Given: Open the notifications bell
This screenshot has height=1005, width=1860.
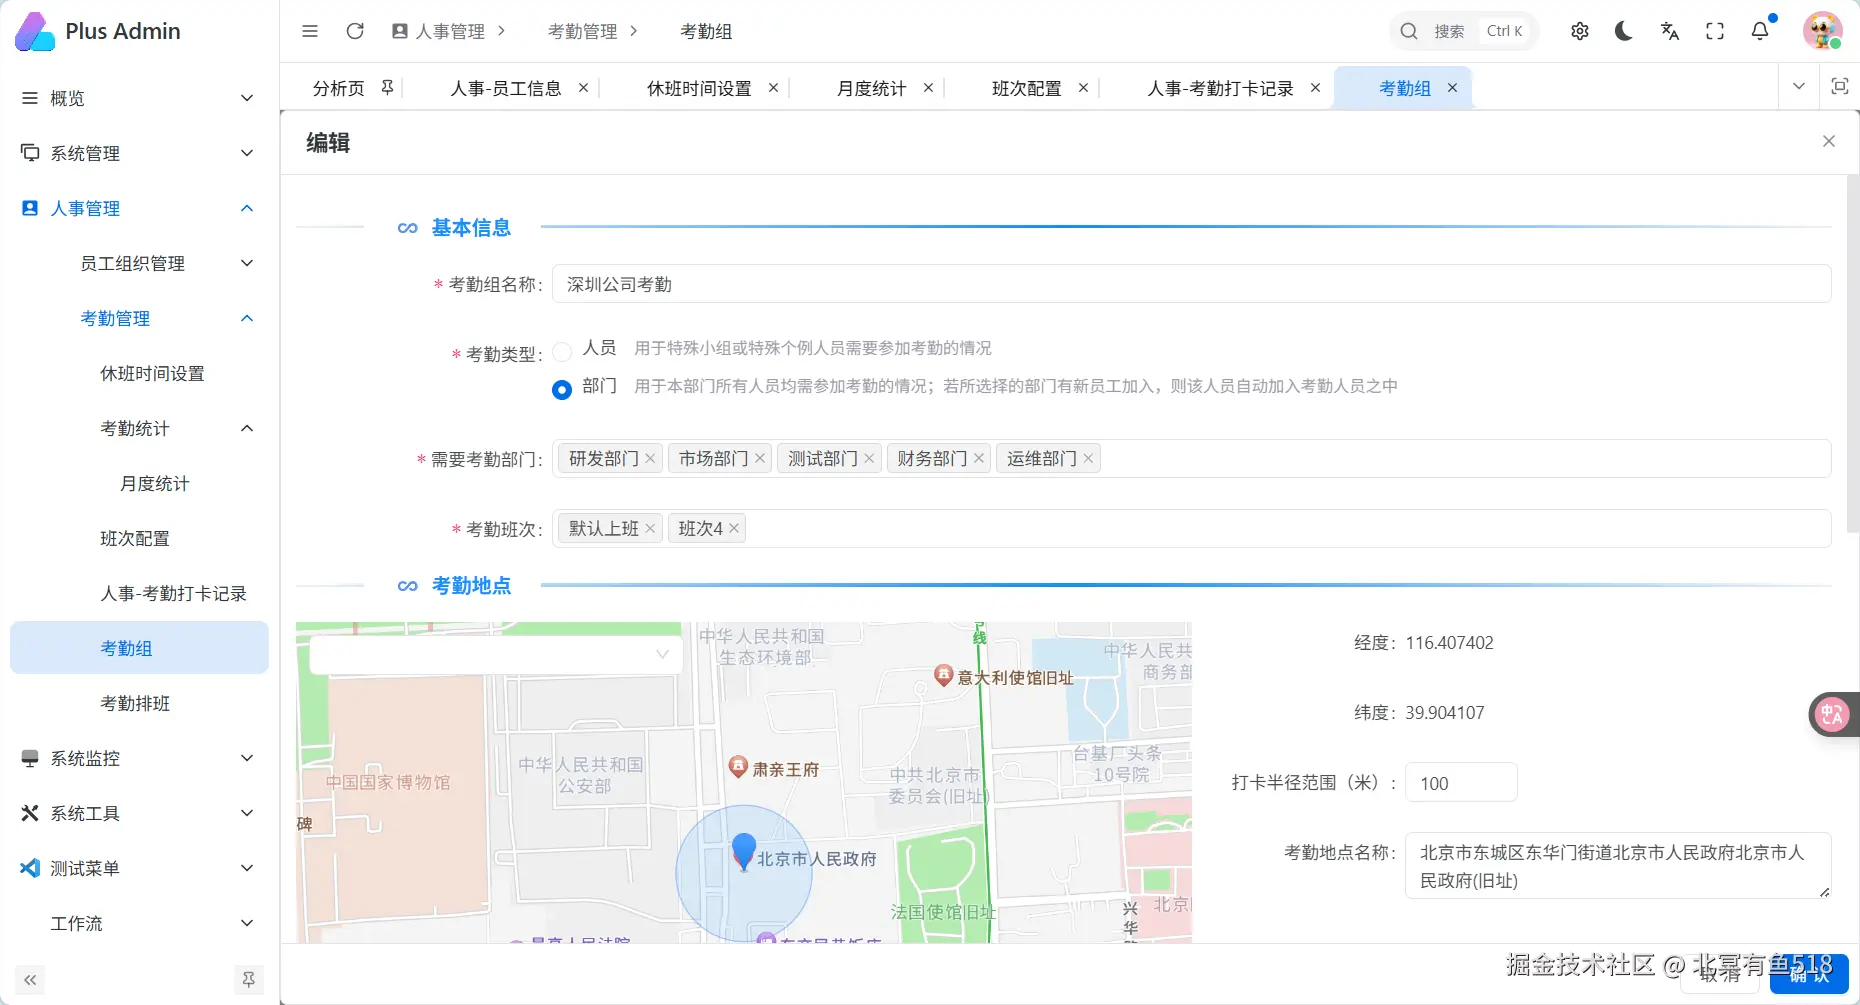Looking at the screenshot, I should coord(1760,31).
